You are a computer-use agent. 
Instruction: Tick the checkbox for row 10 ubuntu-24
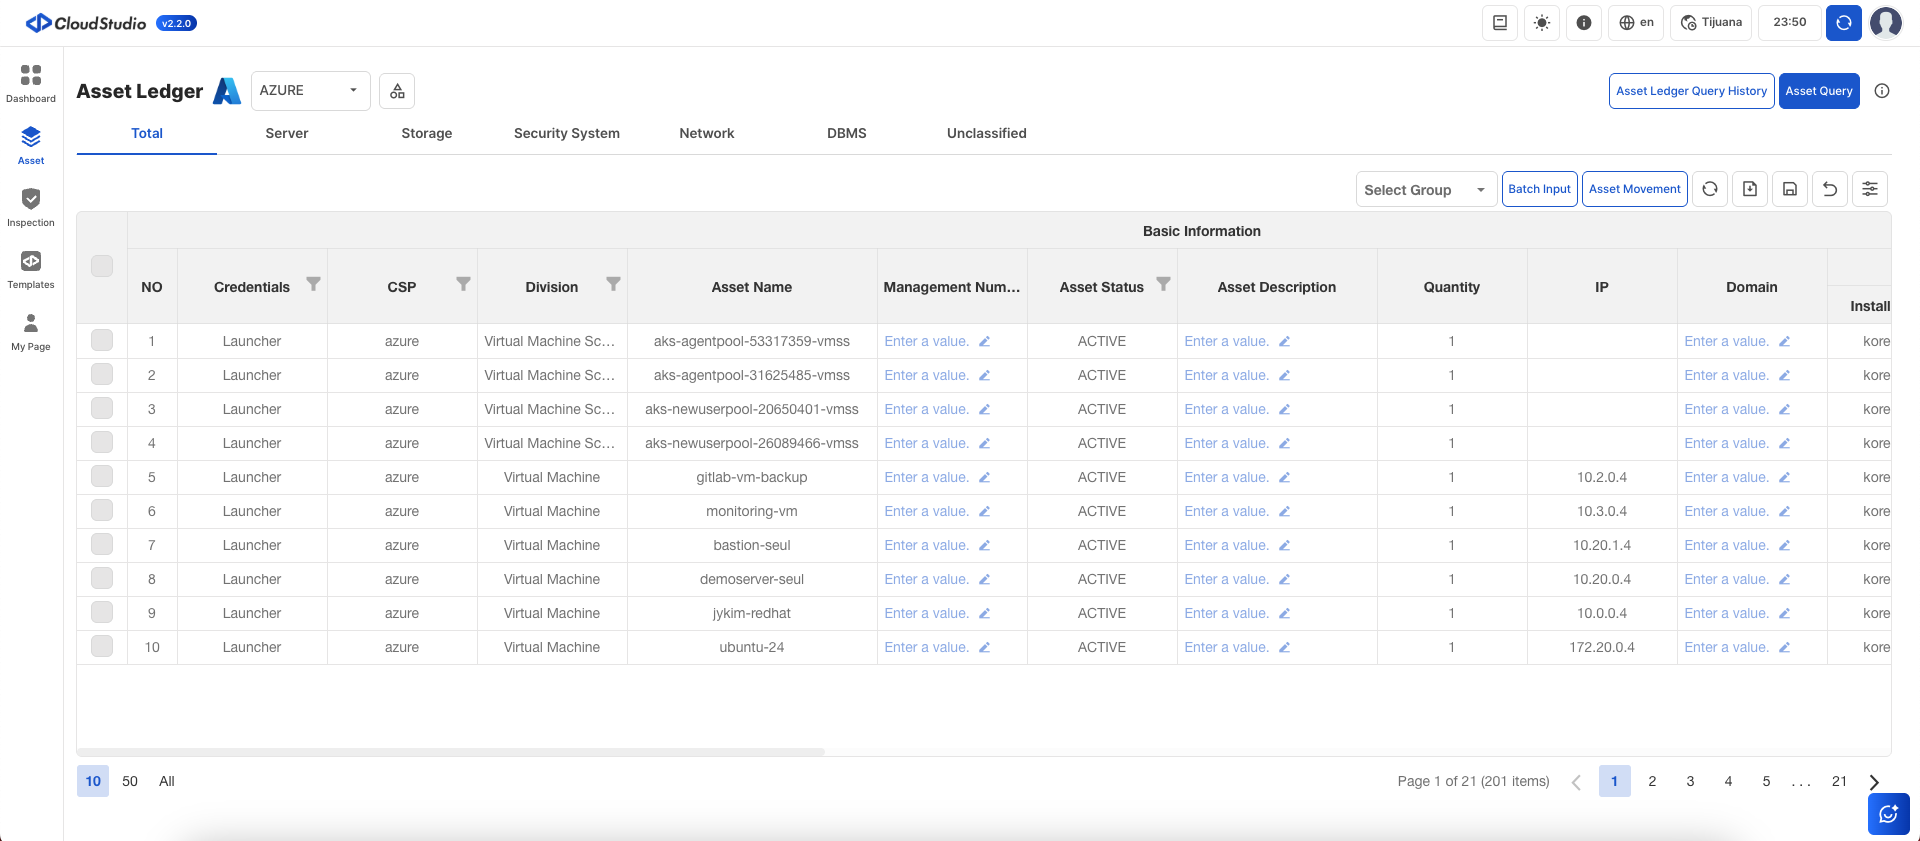pos(102,647)
